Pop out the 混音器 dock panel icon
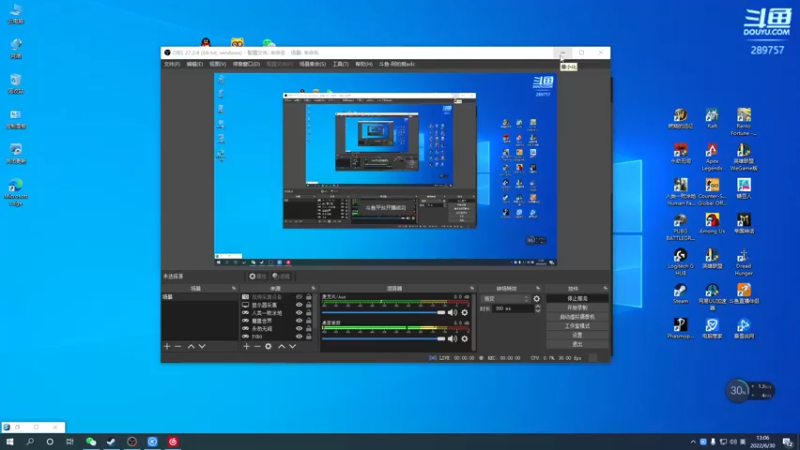Screen dimensions: 800x450 (x=472, y=288)
